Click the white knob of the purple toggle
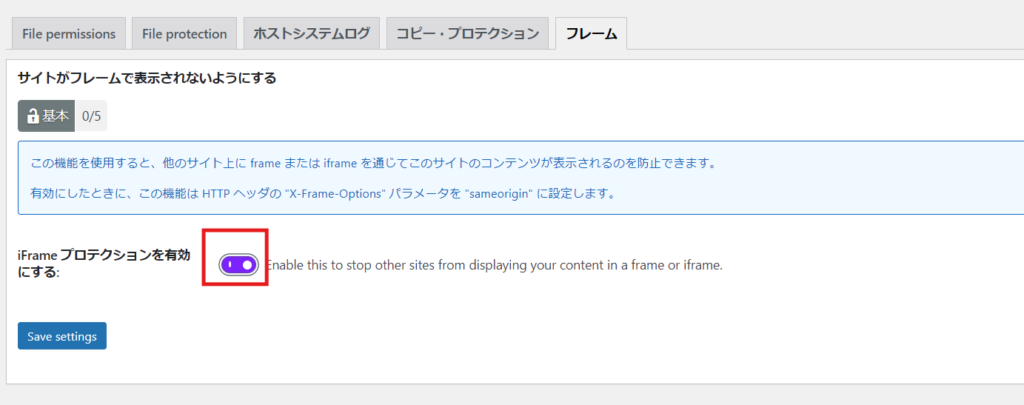Viewport: 1024px width, 405px height. 248,265
